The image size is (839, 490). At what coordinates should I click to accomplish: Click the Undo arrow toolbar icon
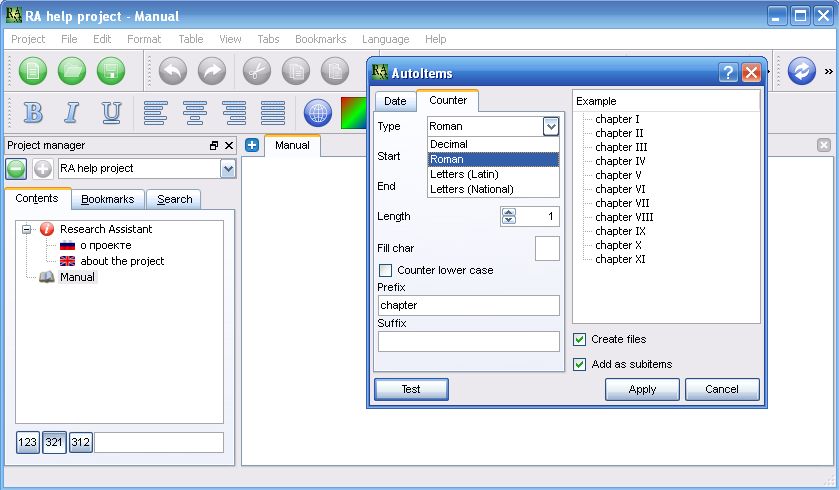(x=173, y=71)
